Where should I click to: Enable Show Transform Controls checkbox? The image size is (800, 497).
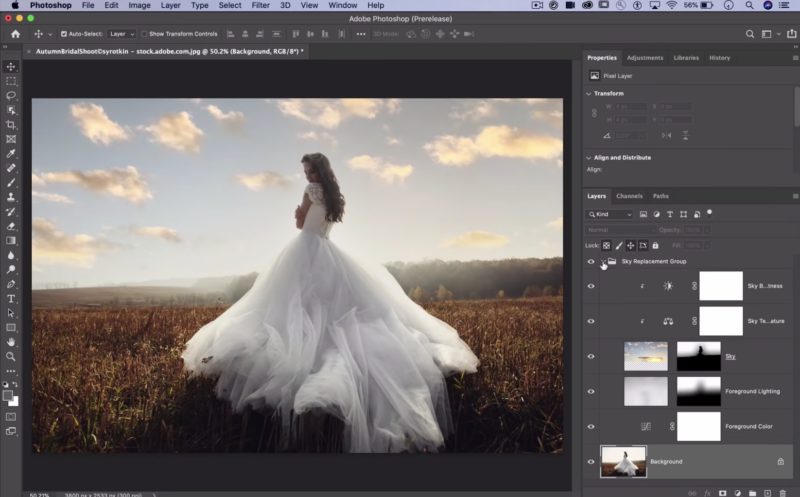145,34
